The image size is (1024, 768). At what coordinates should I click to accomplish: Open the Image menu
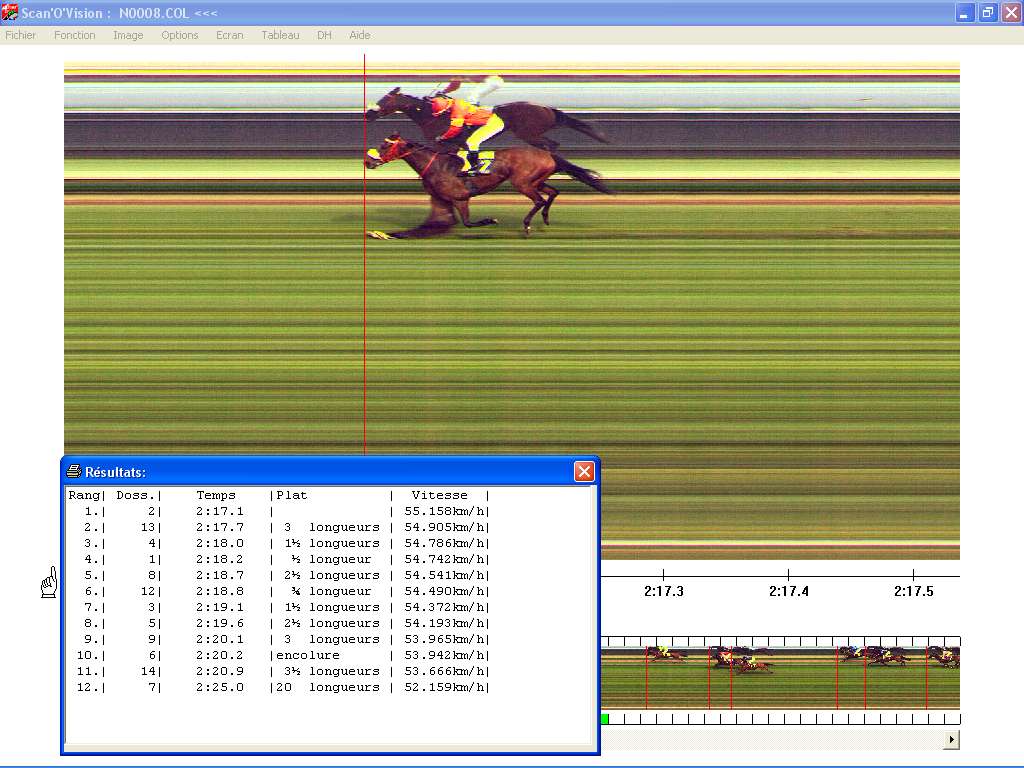(x=128, y=35)
